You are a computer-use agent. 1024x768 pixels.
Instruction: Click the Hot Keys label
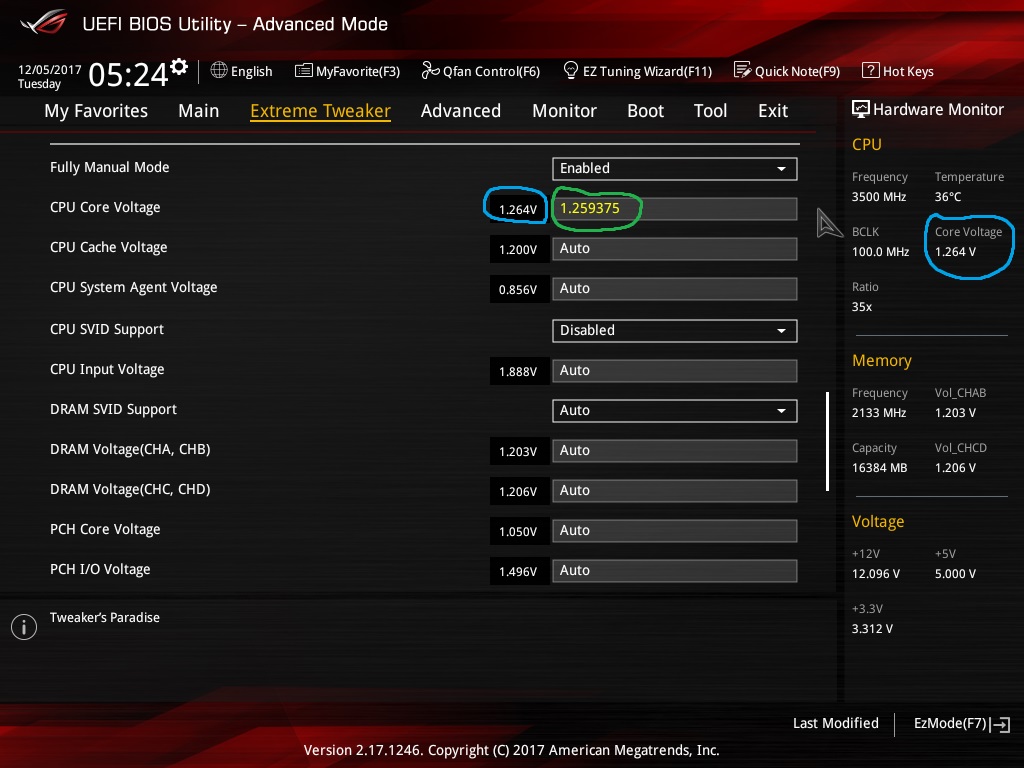coord(908,71)
